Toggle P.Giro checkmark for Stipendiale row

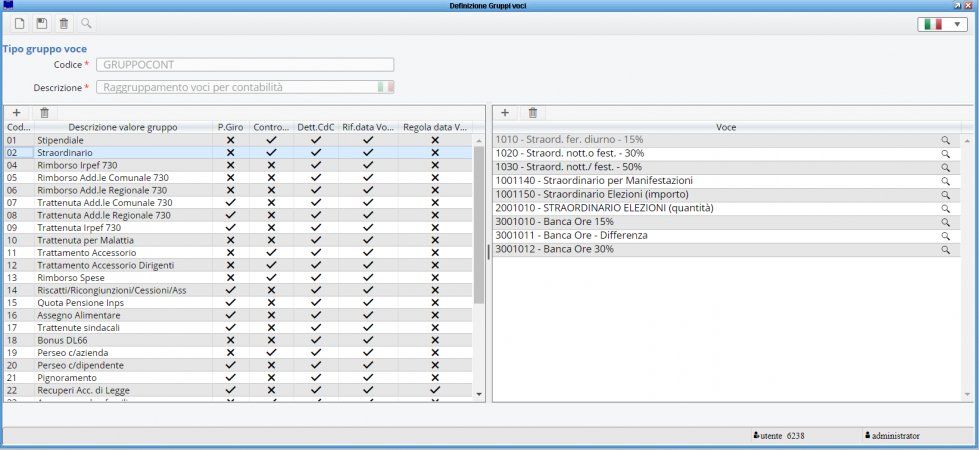230,141
